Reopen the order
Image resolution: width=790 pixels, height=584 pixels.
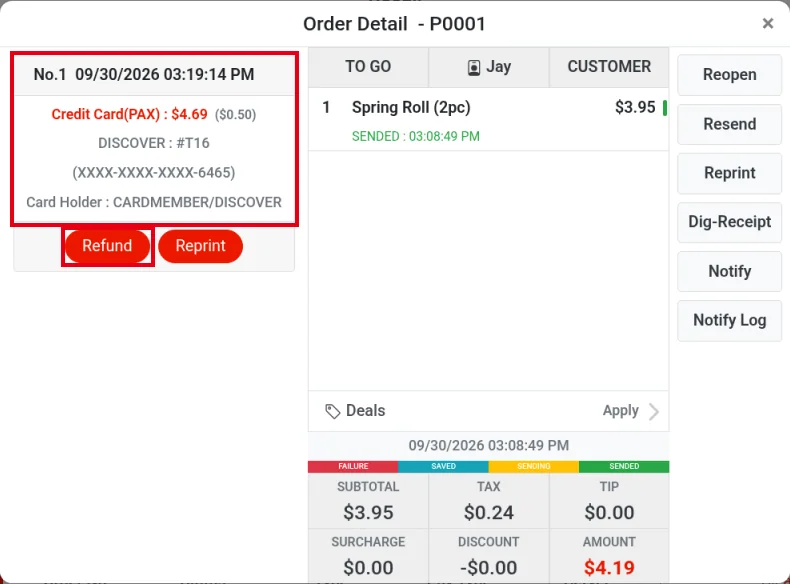coord(730,75)
